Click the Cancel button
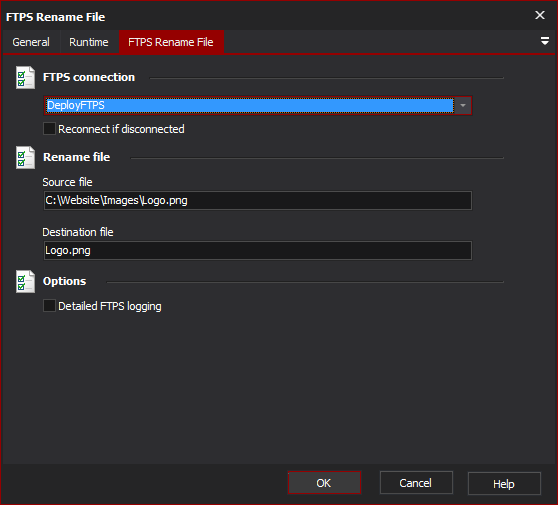 pos(416,483)
